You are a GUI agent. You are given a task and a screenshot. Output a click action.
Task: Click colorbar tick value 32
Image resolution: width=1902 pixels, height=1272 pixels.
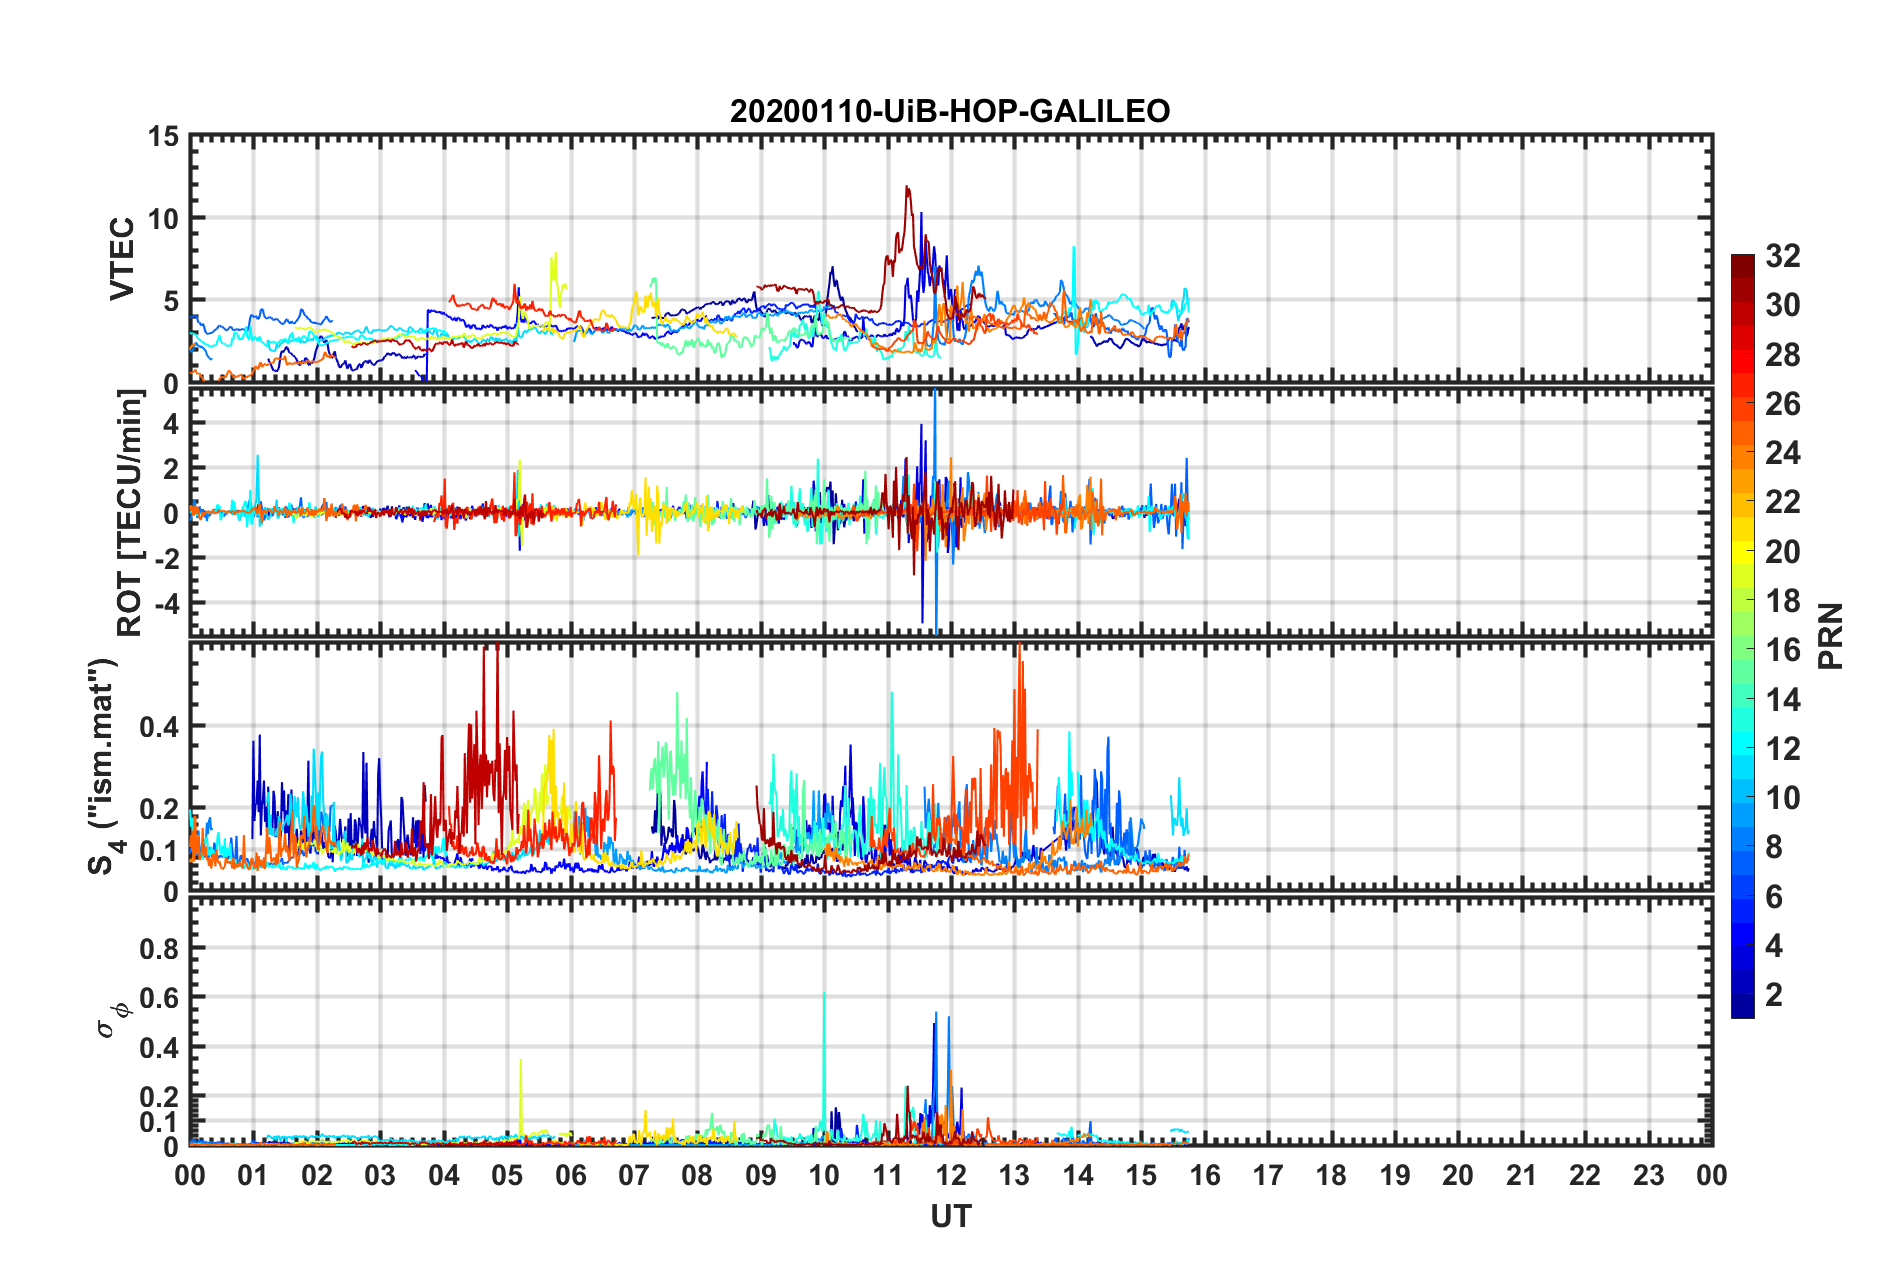pyautogui.click(x=1783, y=256)
